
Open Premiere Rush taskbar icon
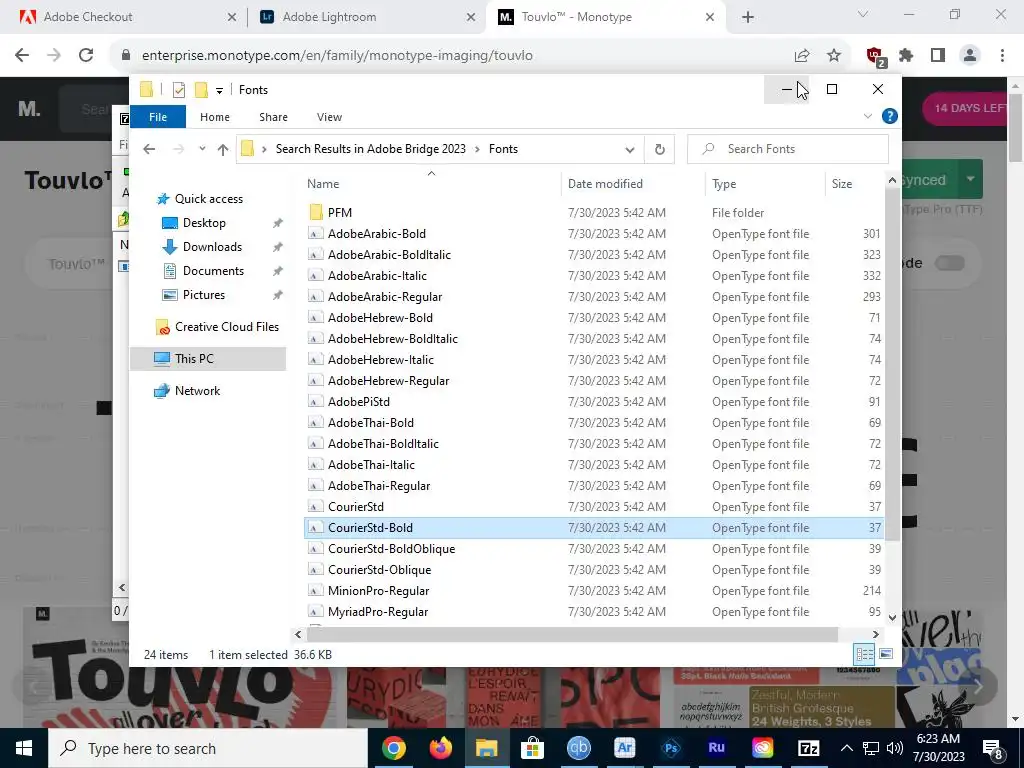tap(716, 748)
